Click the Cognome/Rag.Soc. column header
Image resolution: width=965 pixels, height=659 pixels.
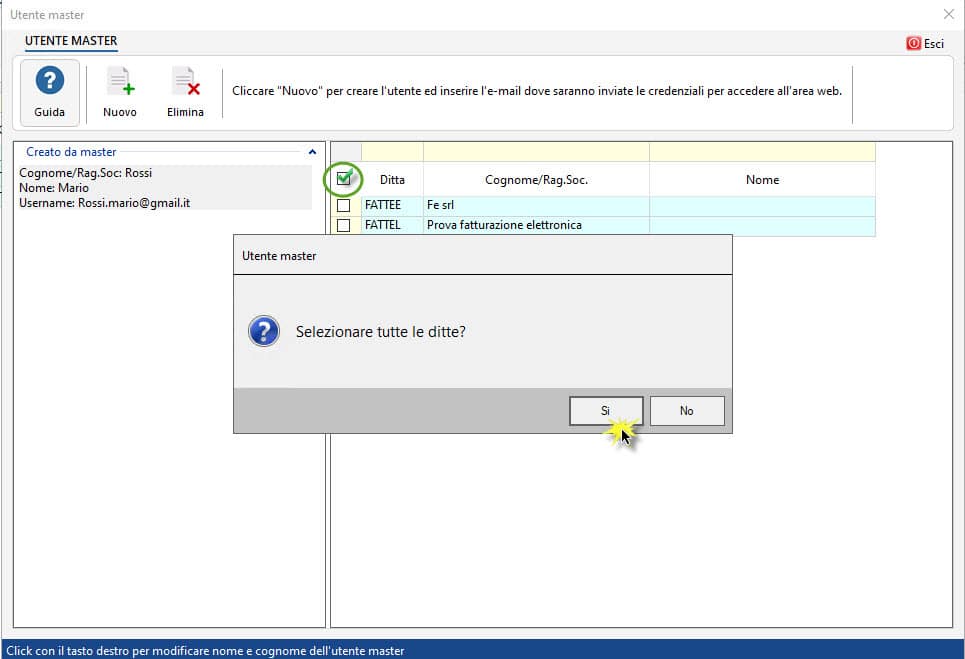pos(536,180)
